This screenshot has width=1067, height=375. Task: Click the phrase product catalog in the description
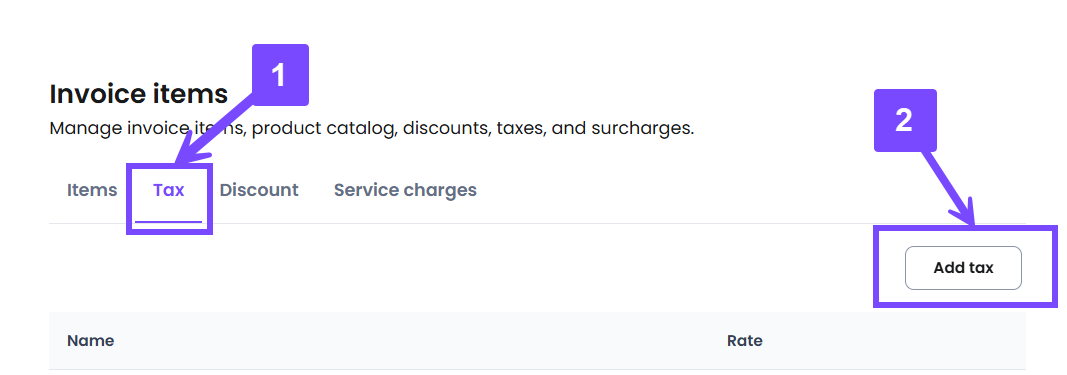tap(324, 128)
